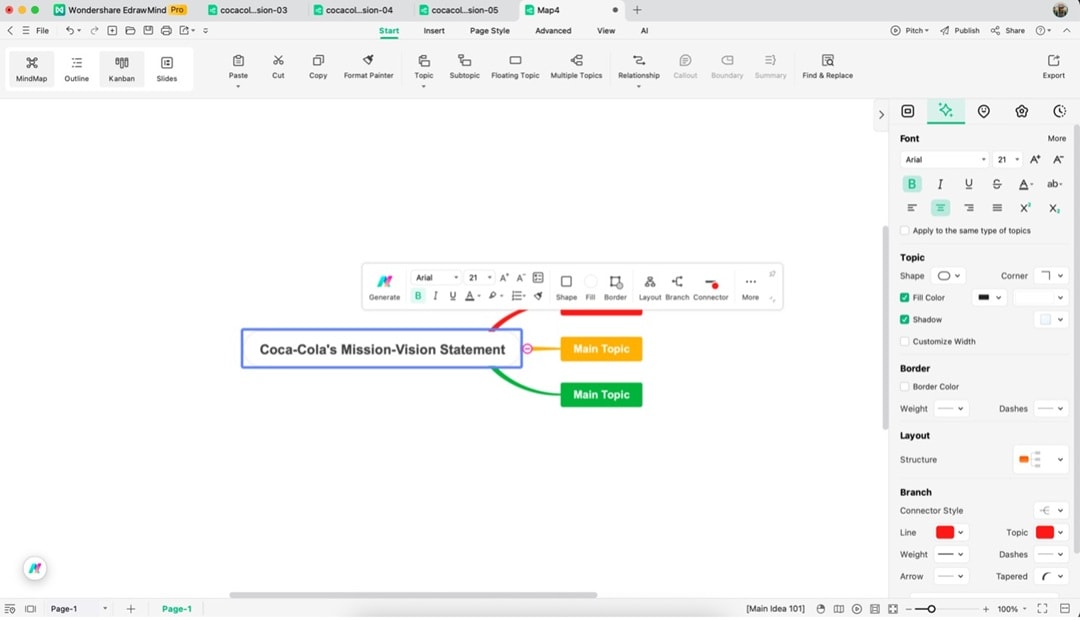Collapse the right side panel arrow

[881, 114]
